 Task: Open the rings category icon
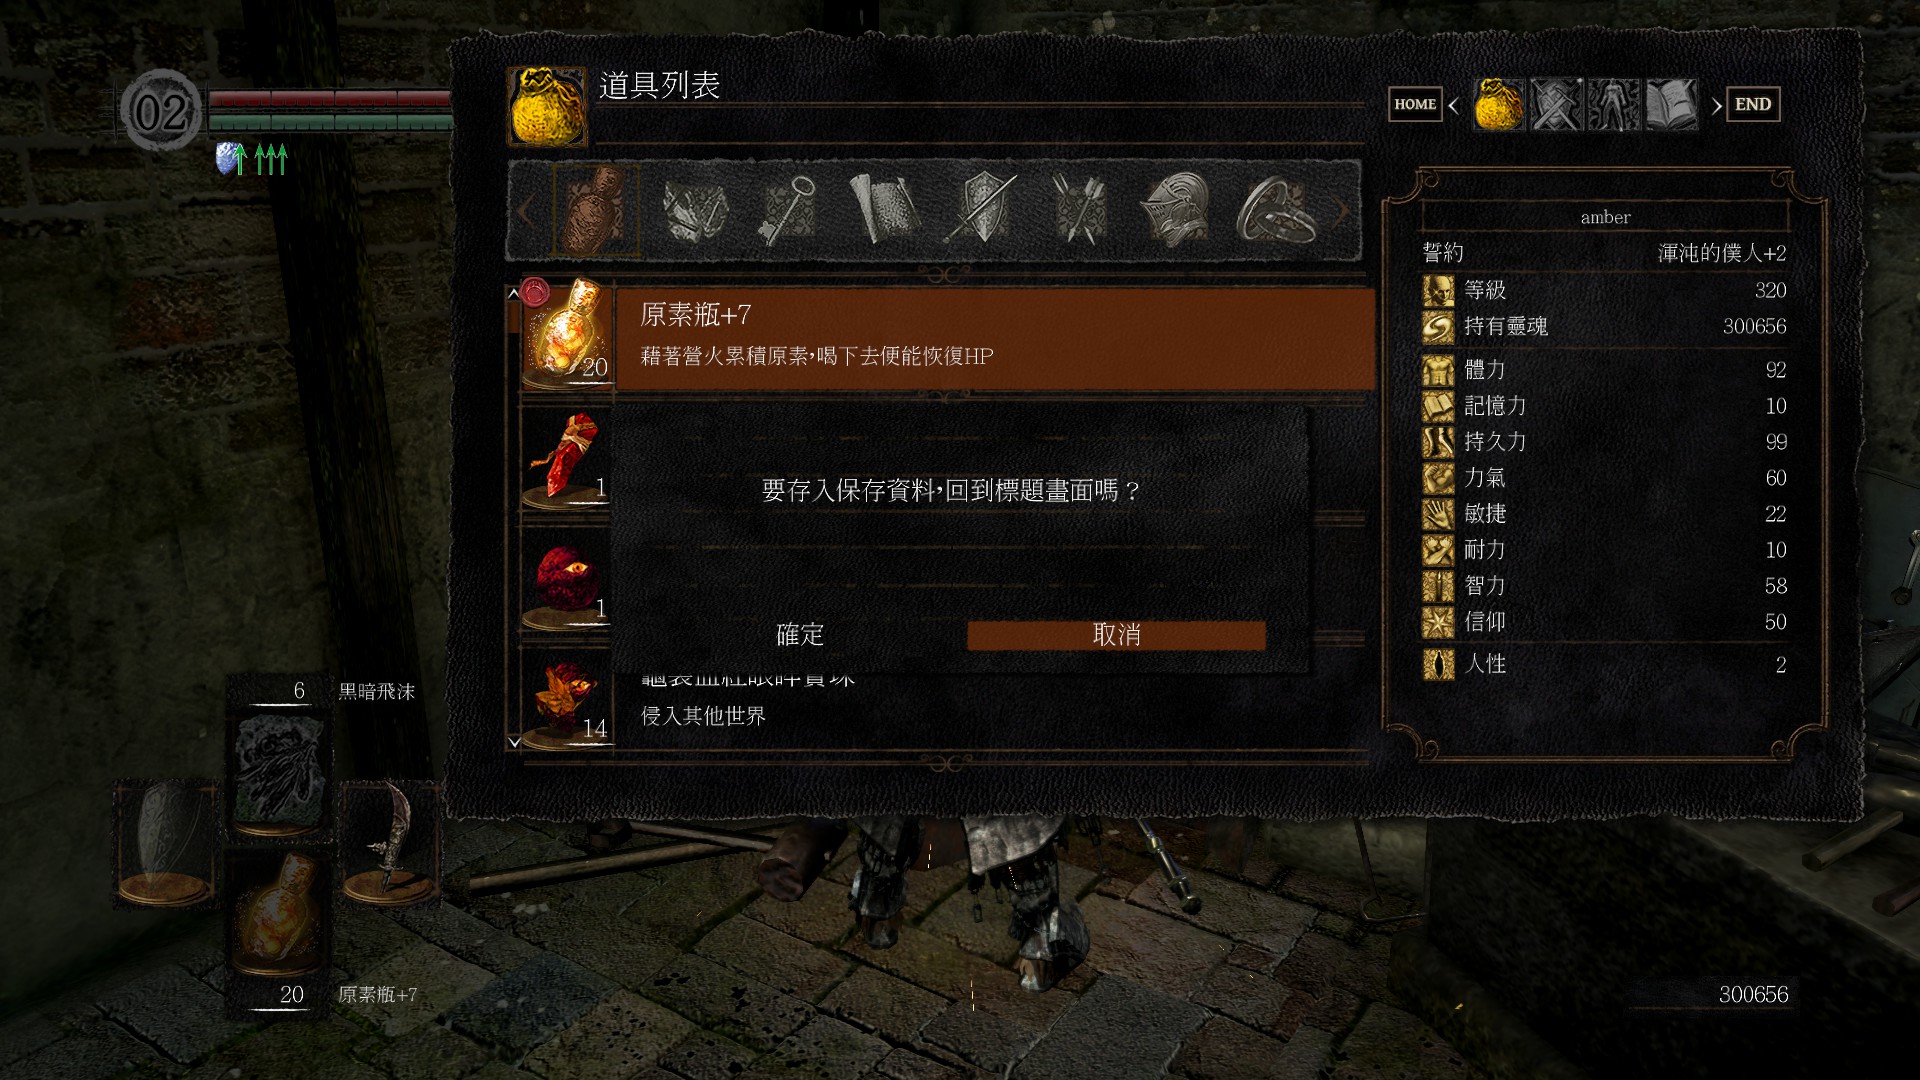pos(1272,210)
